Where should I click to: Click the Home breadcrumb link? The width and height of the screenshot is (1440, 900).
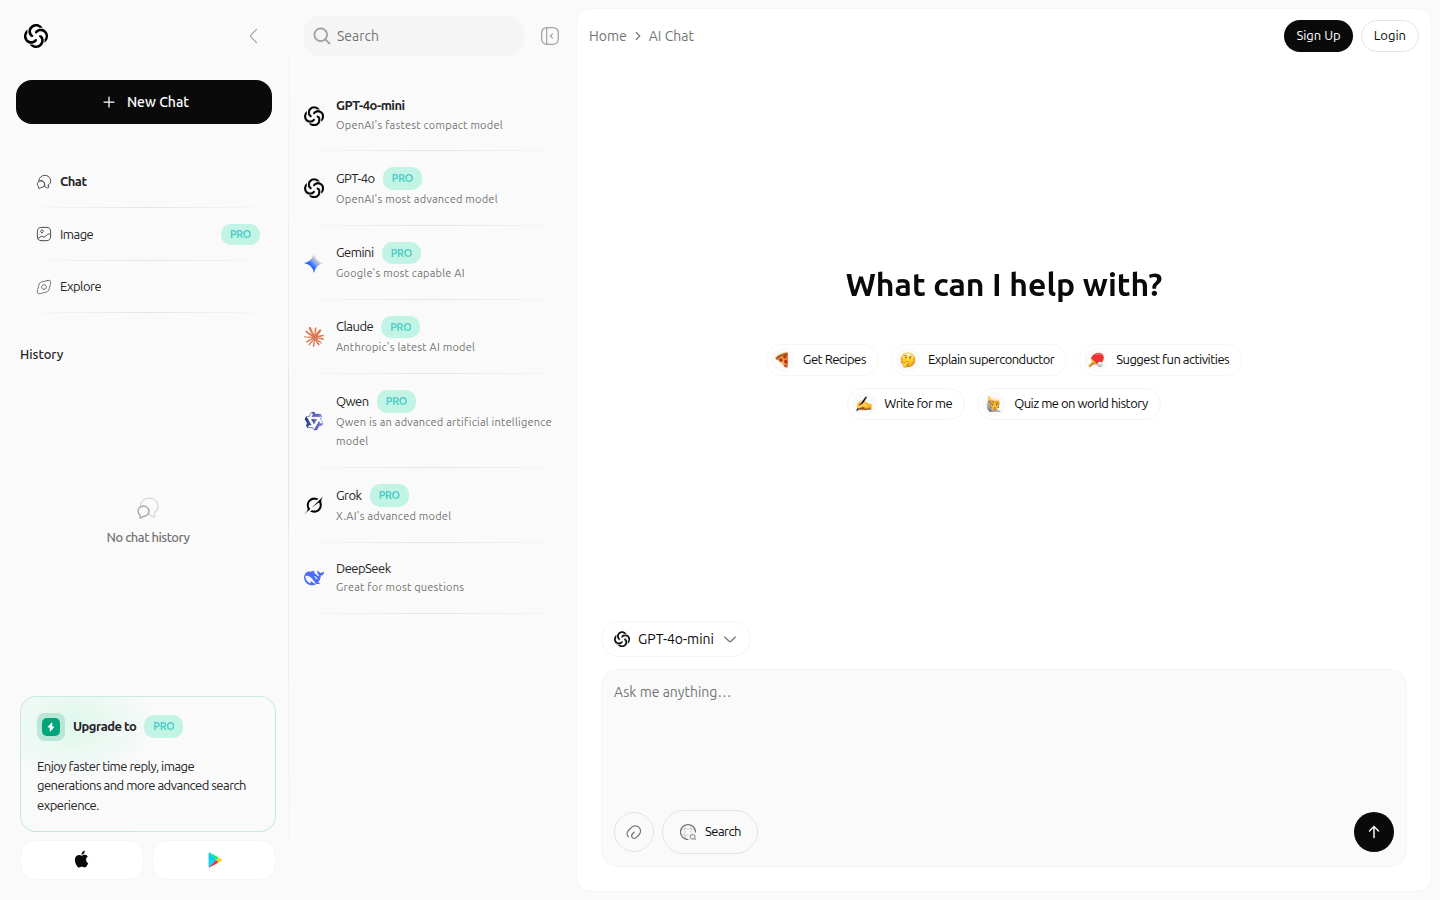[607, 36]
